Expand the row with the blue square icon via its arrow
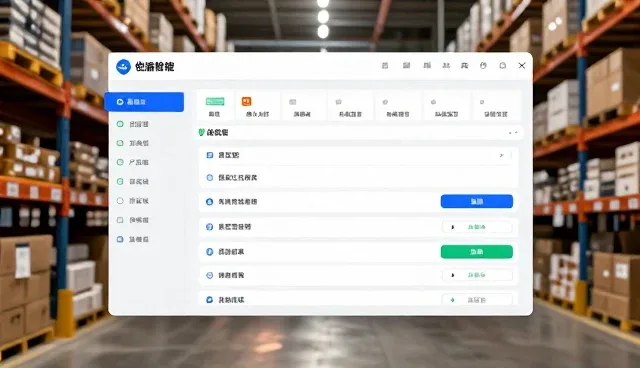 click(502, 155)
